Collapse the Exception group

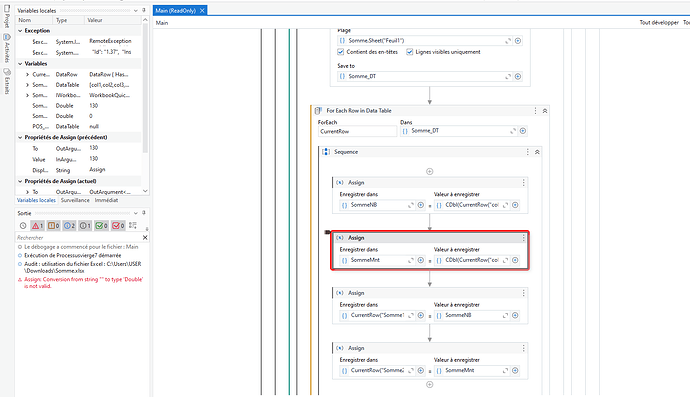20,31
